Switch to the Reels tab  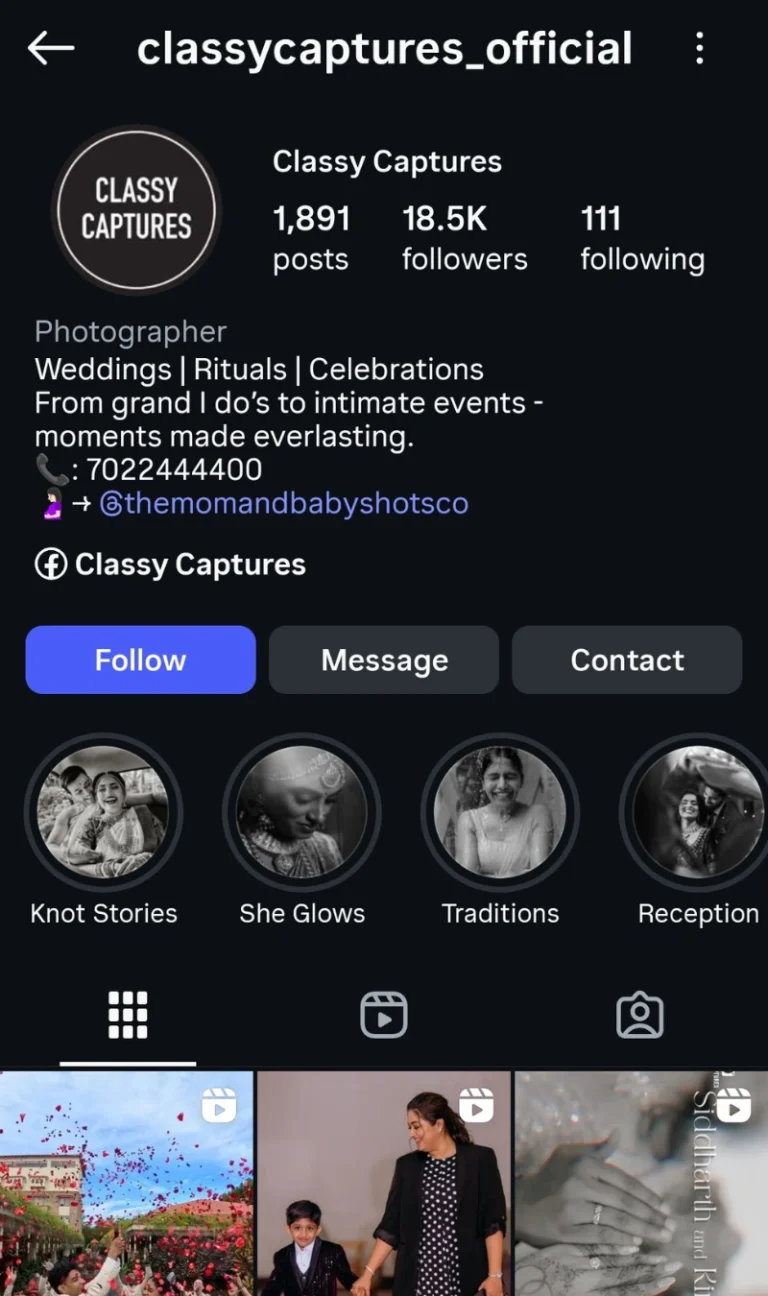tap(384, 1015)
